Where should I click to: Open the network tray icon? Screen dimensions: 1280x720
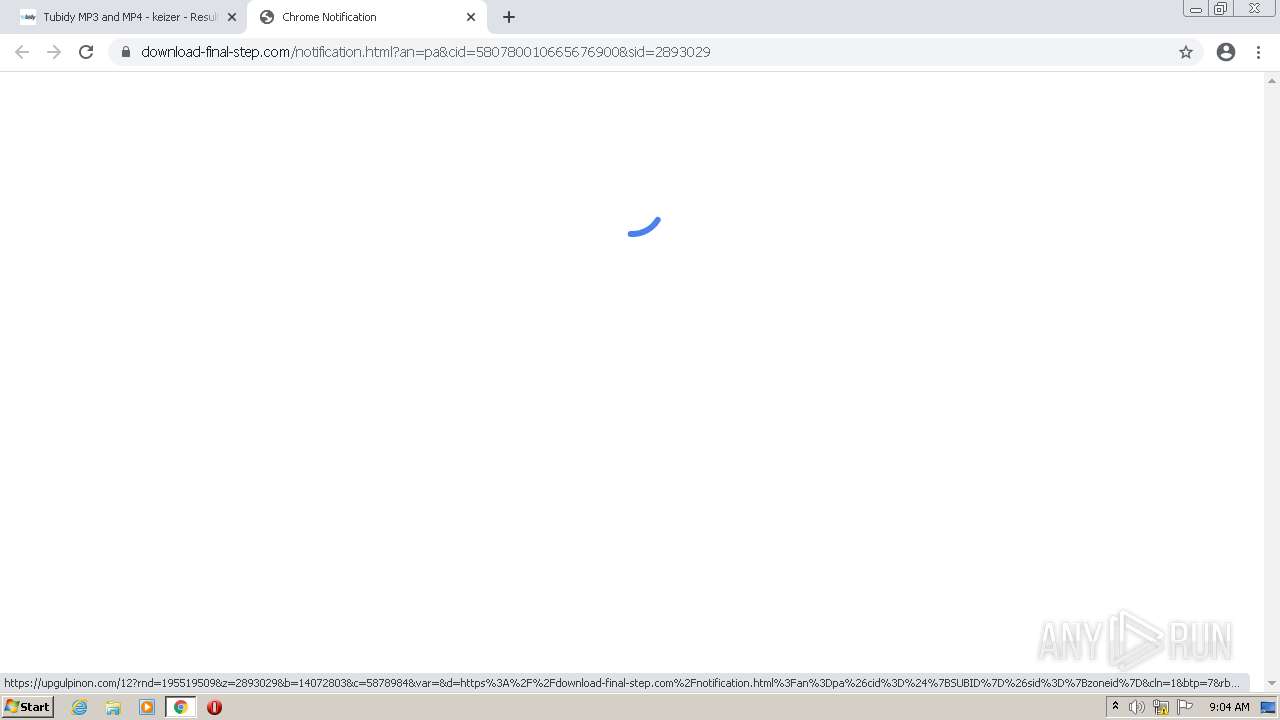coord(1161,707)
